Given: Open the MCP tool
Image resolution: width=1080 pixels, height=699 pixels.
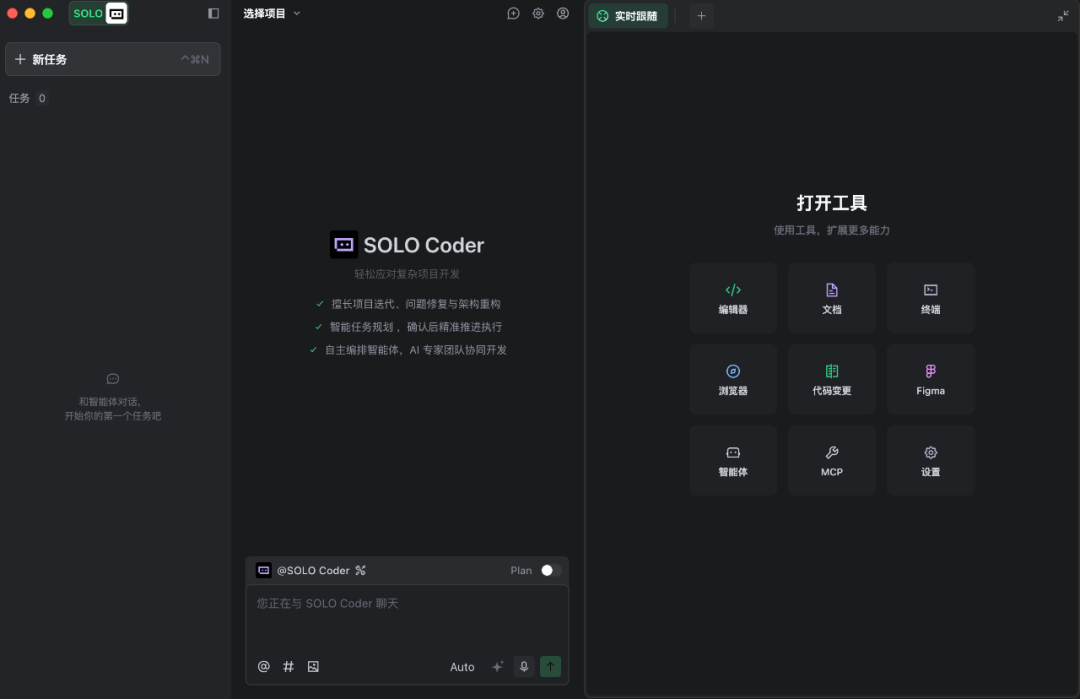Looking at the screenshot, I should point(831,460).
